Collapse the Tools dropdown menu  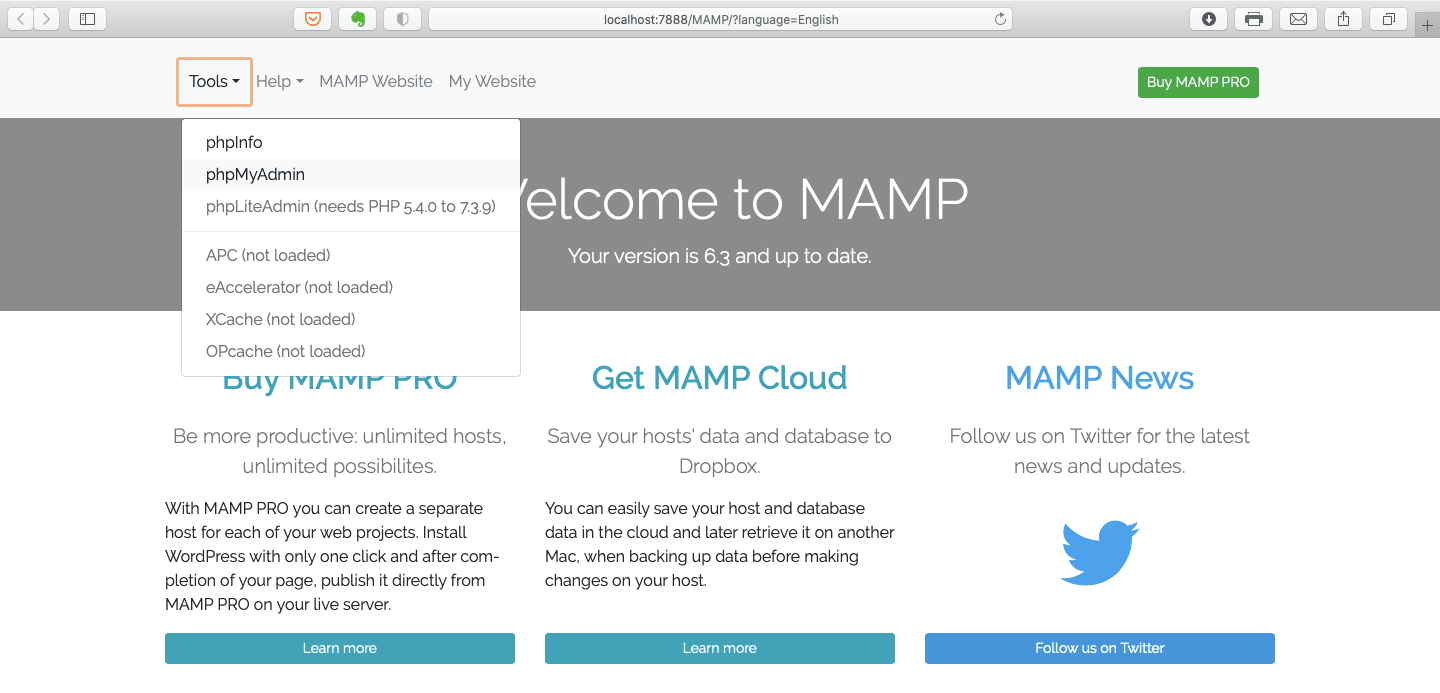(214, 82)
